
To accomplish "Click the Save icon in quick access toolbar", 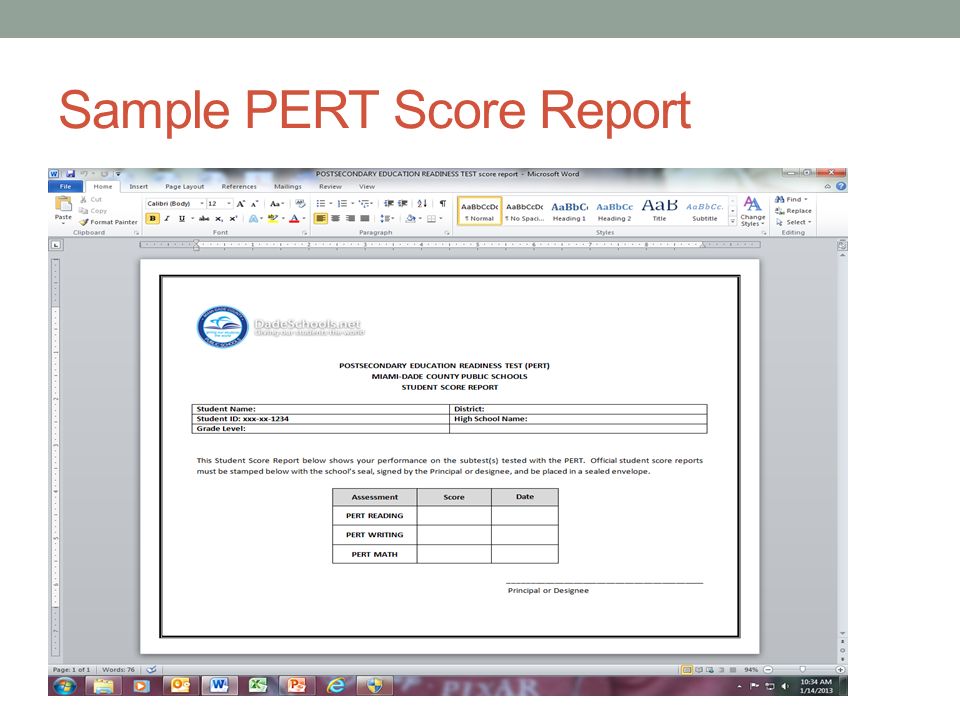I will 70,174.
